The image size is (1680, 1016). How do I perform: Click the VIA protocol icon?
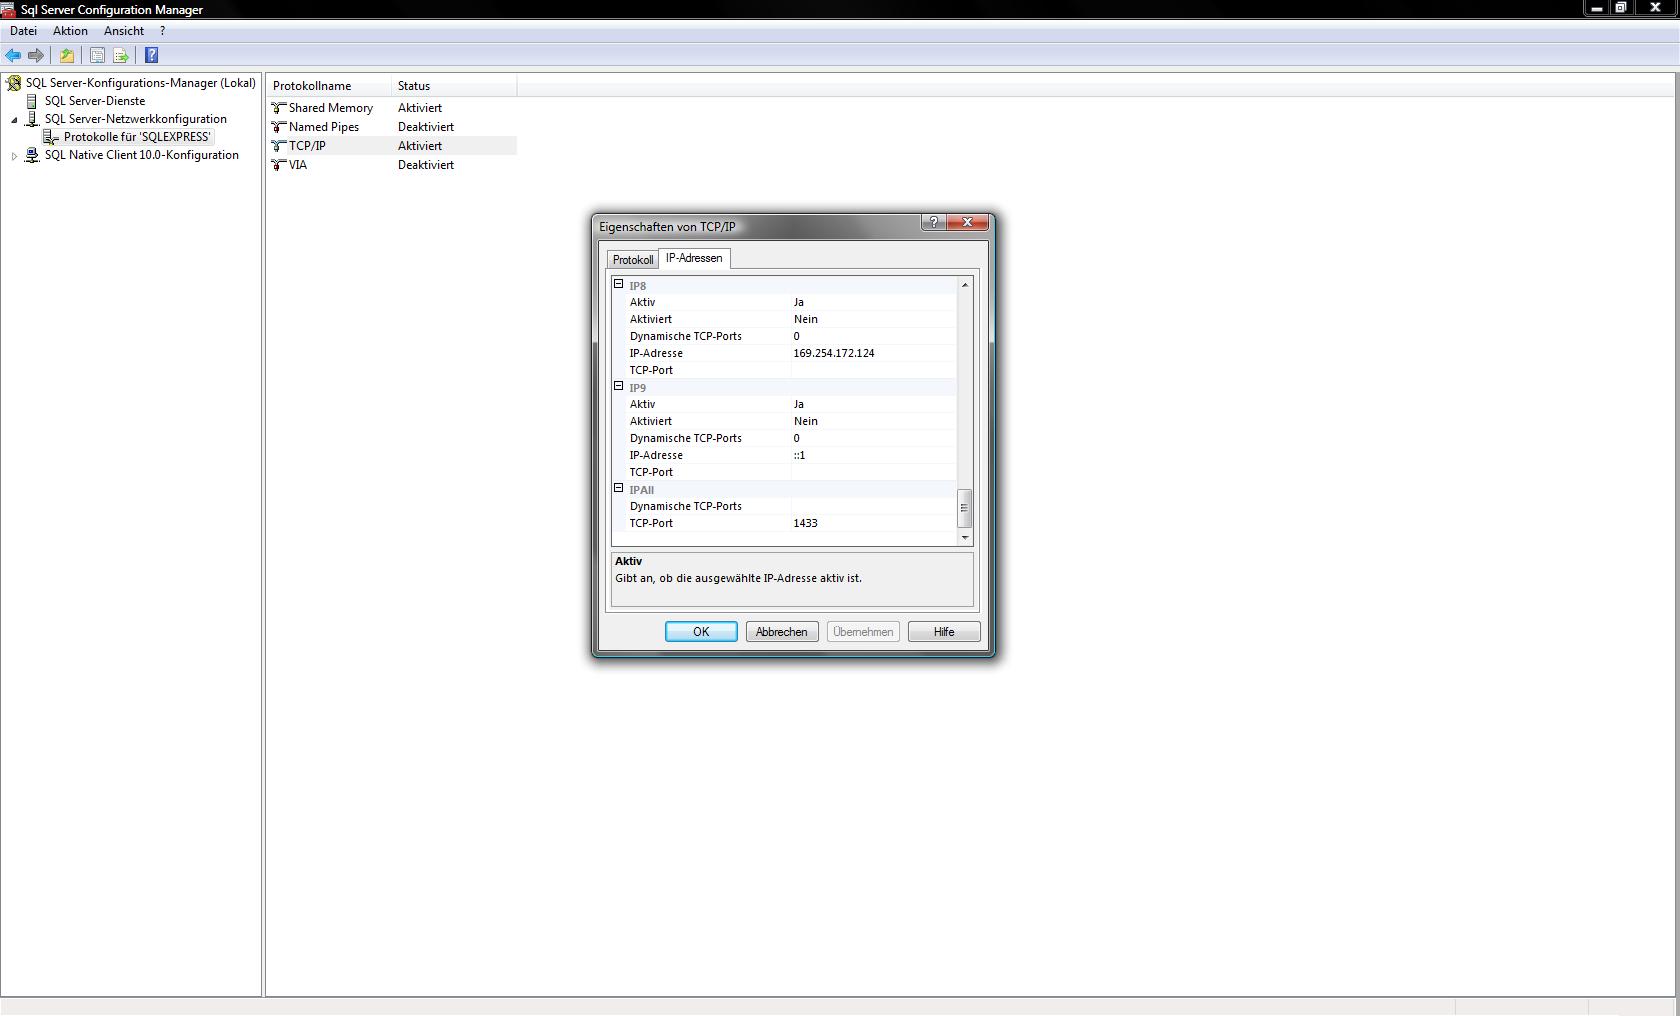pos(279,165)
